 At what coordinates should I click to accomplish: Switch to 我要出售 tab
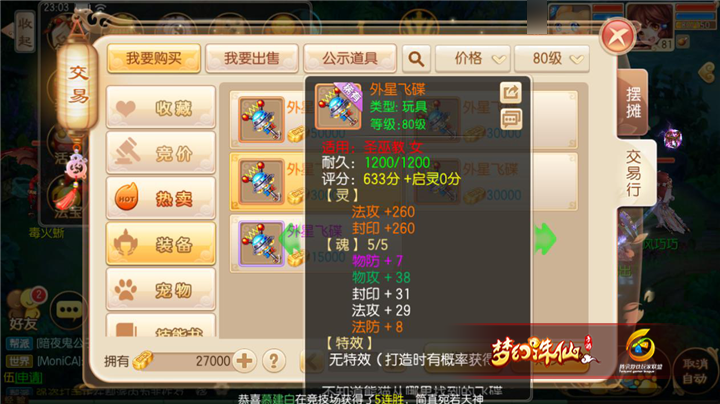tap(252, 58)
